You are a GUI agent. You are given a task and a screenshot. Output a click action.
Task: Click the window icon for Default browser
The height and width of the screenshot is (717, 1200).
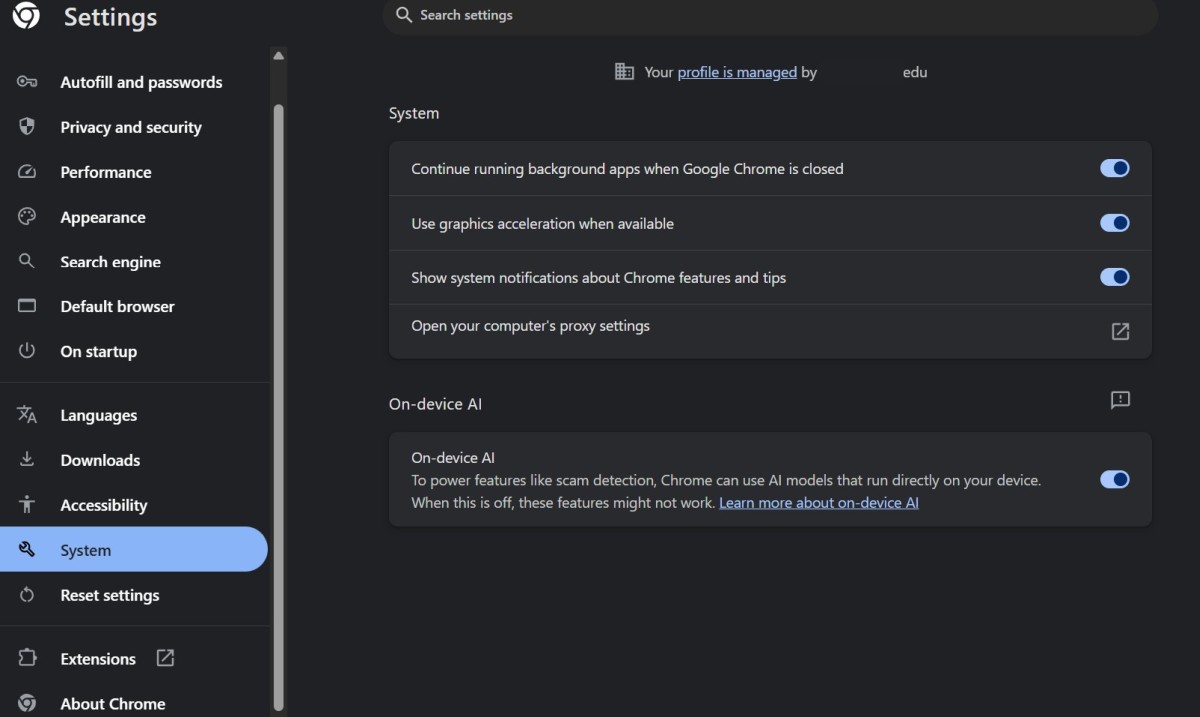coord(27,306)
